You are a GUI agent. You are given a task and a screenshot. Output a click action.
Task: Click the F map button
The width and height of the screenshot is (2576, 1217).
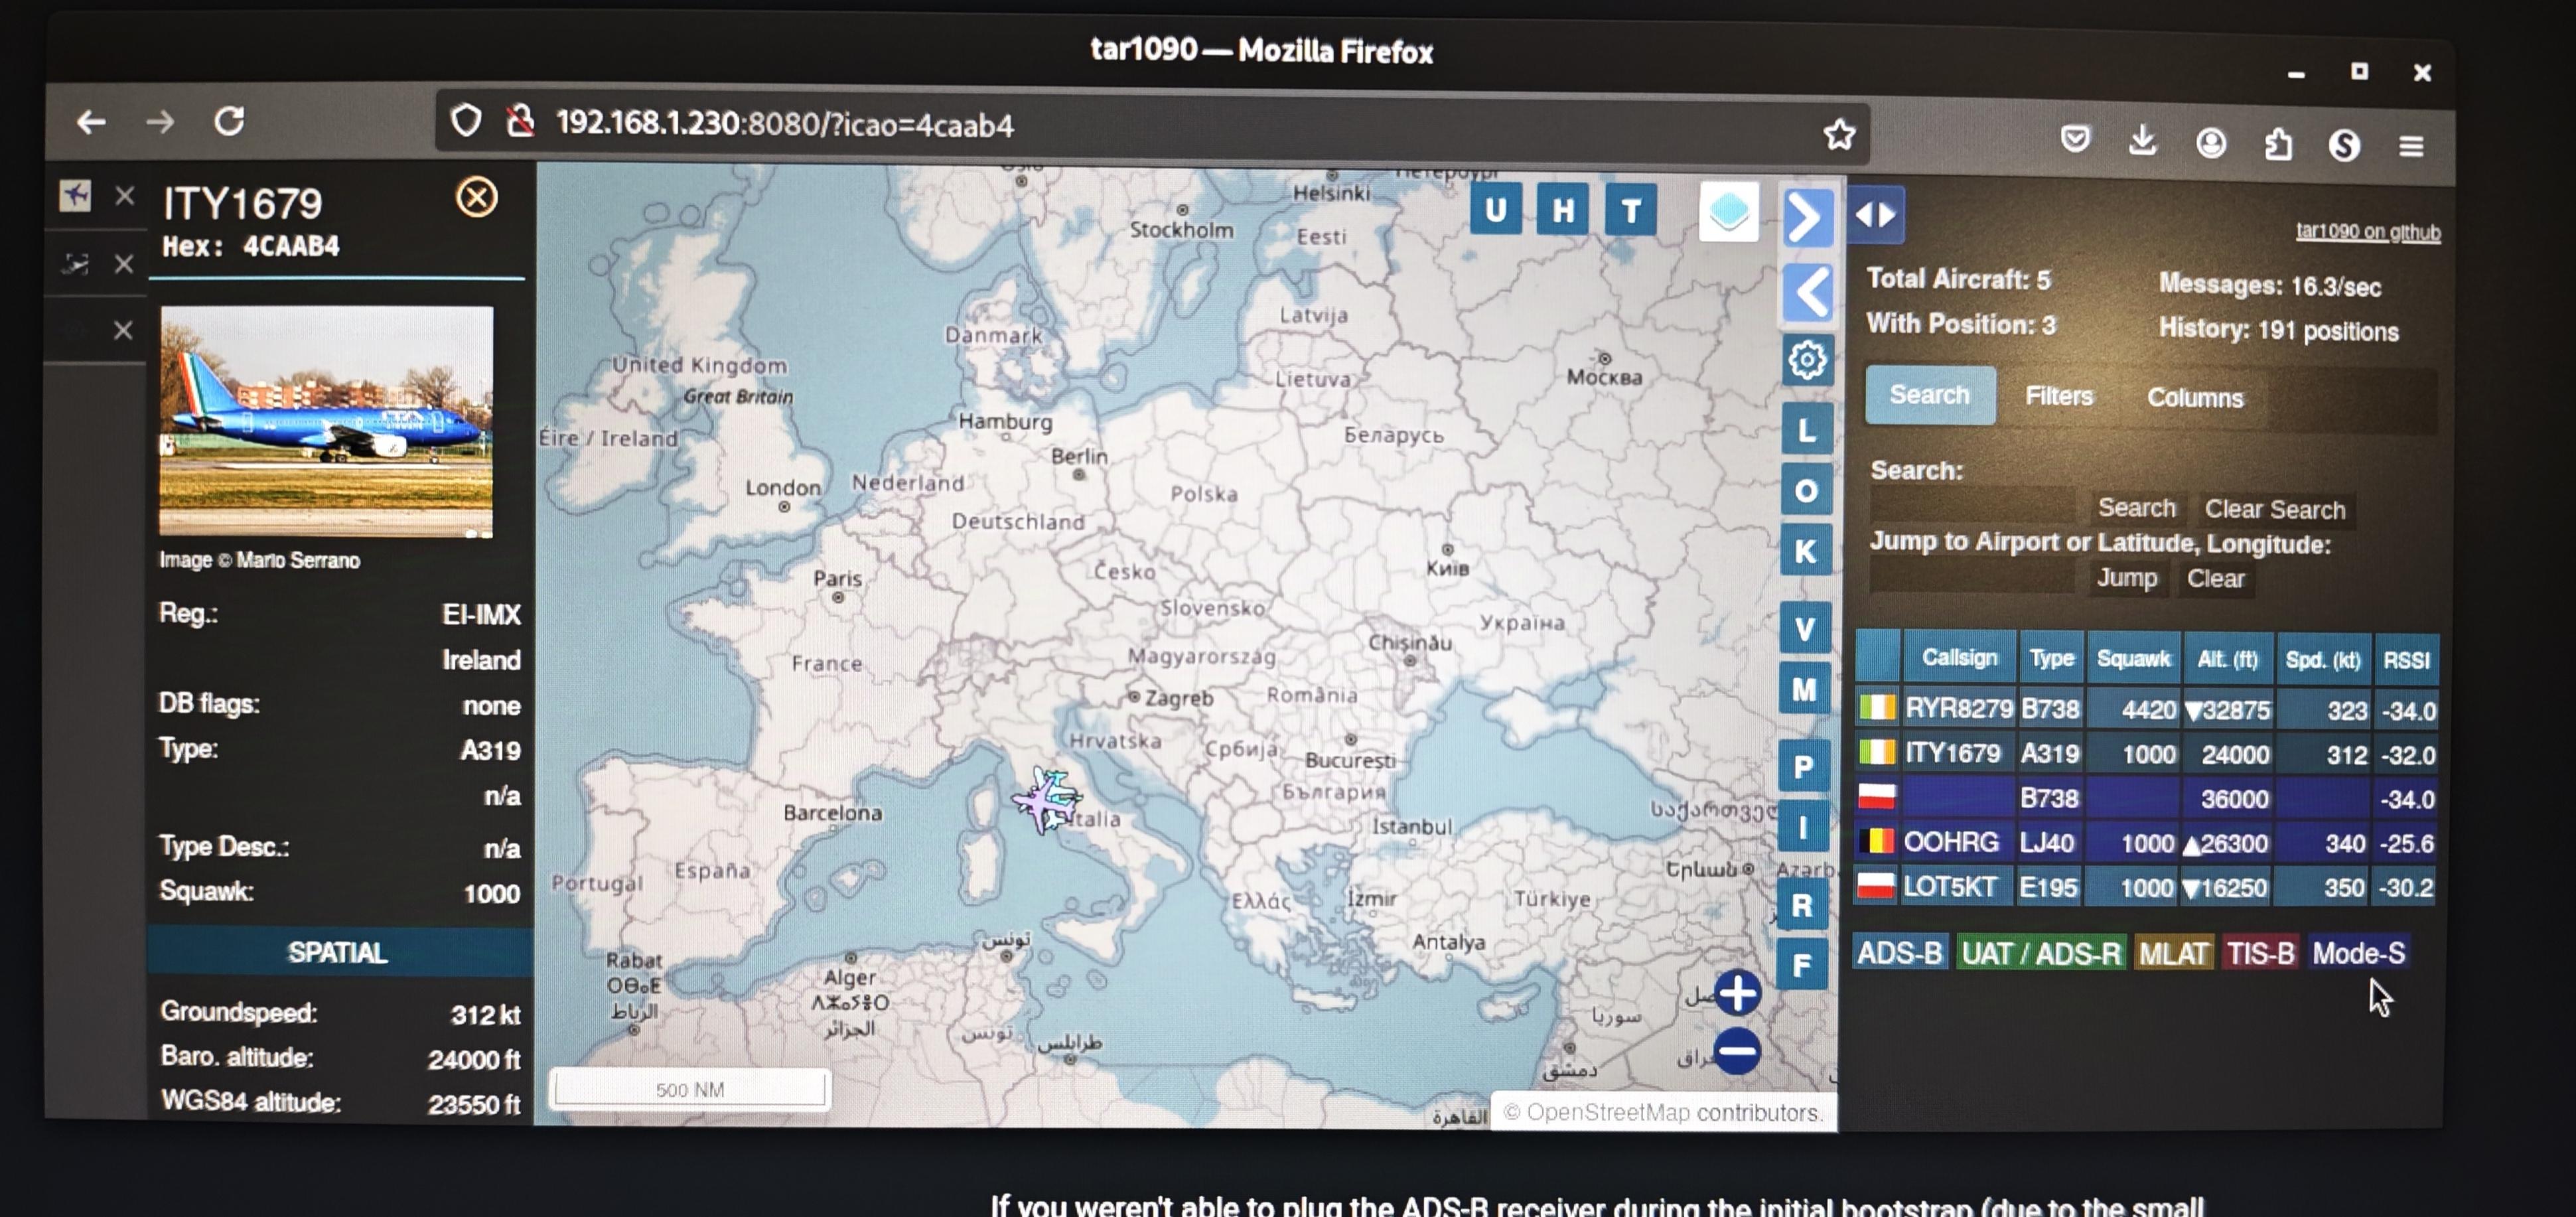click(1802, 965)
